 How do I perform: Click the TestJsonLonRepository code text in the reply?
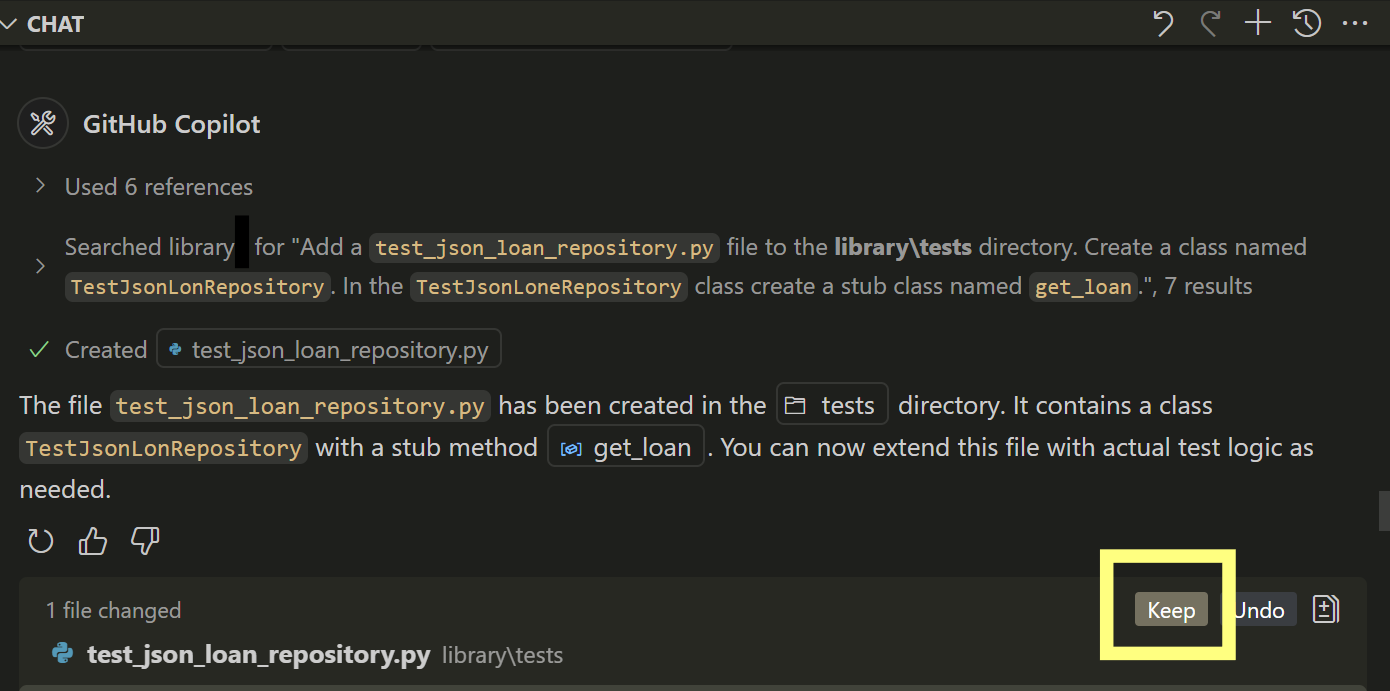pos(164,448)
